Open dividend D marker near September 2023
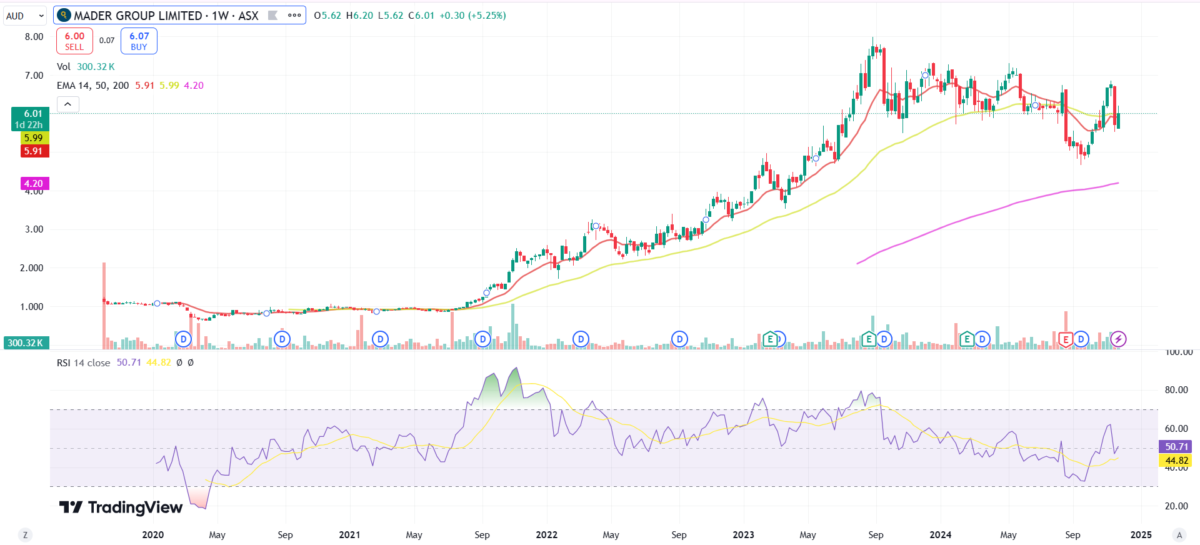Image resolution: width=1200 pixels, height=545 pixels. coord(884,340)
